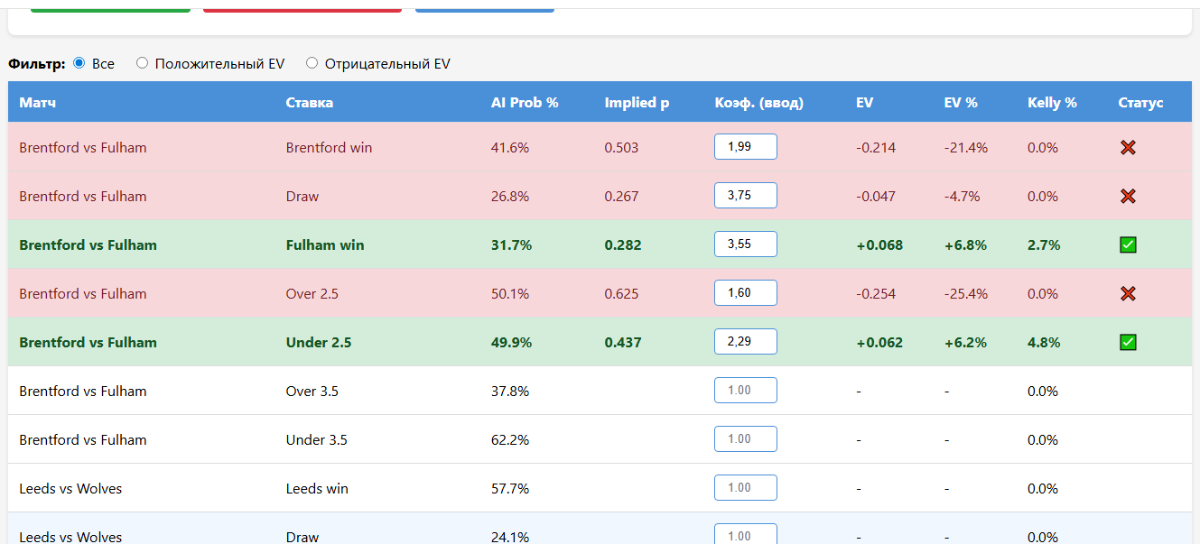Click the Over 2.5 odds input 1,60
Image resolution: width=1200 pixels, height=544 pixels.
tap(745, 293)
